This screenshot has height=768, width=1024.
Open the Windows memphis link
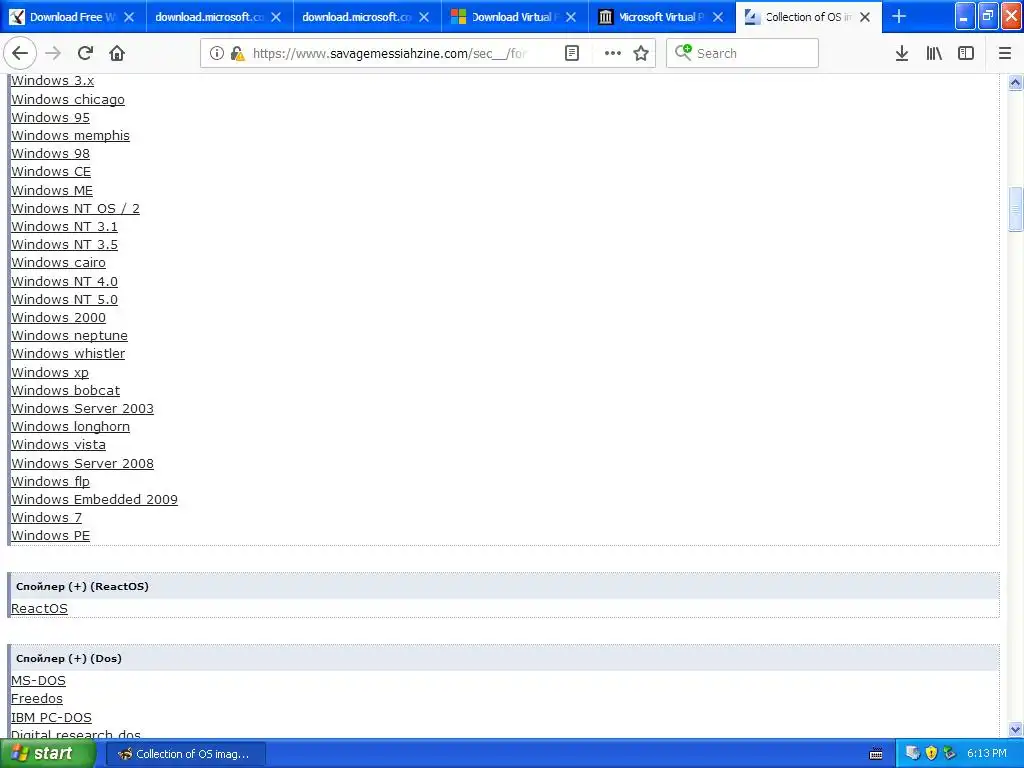[x=71, y=135]
